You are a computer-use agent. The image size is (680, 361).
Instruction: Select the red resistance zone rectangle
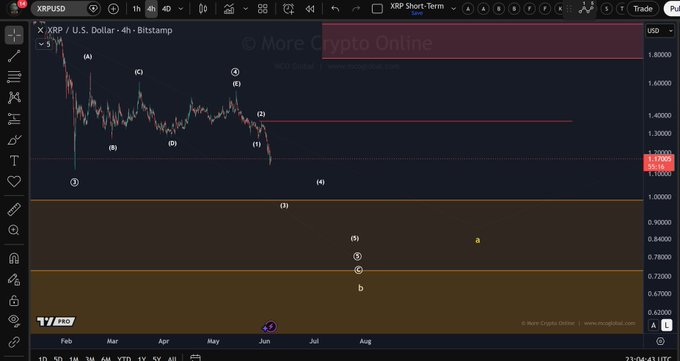pyautogui.click(x=482, y=41)
